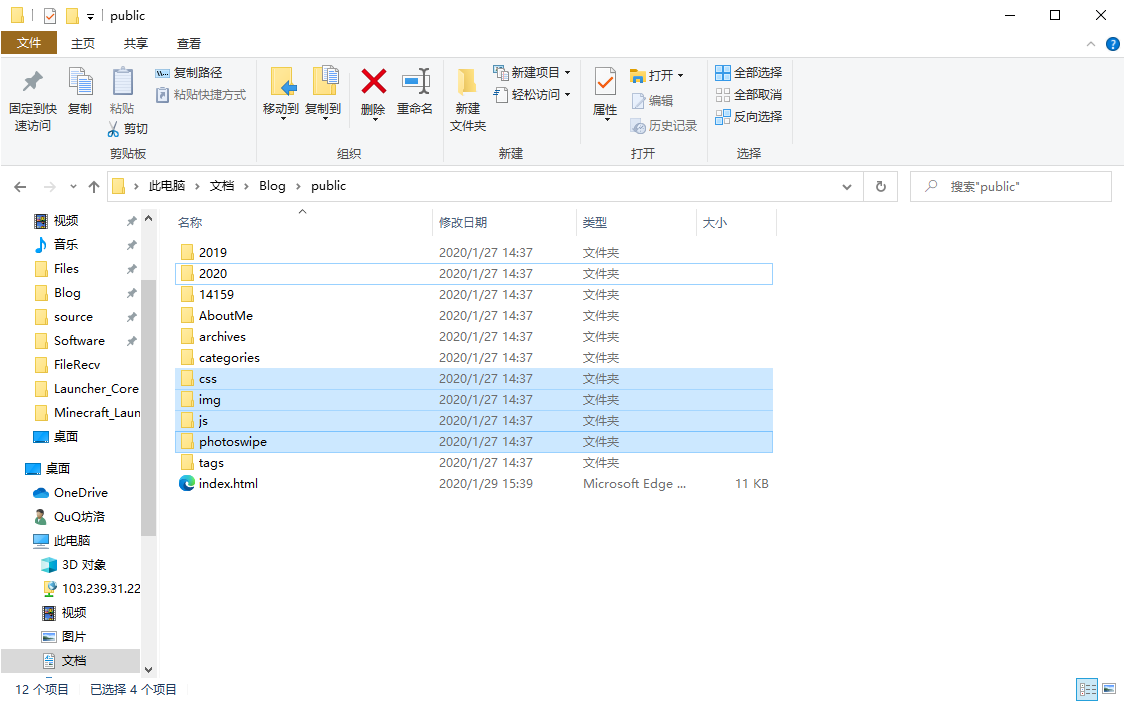This screenshot has width=1125, height=702.
Task: Open Properties (属性) from the ribbon
Action: (605, 83)
